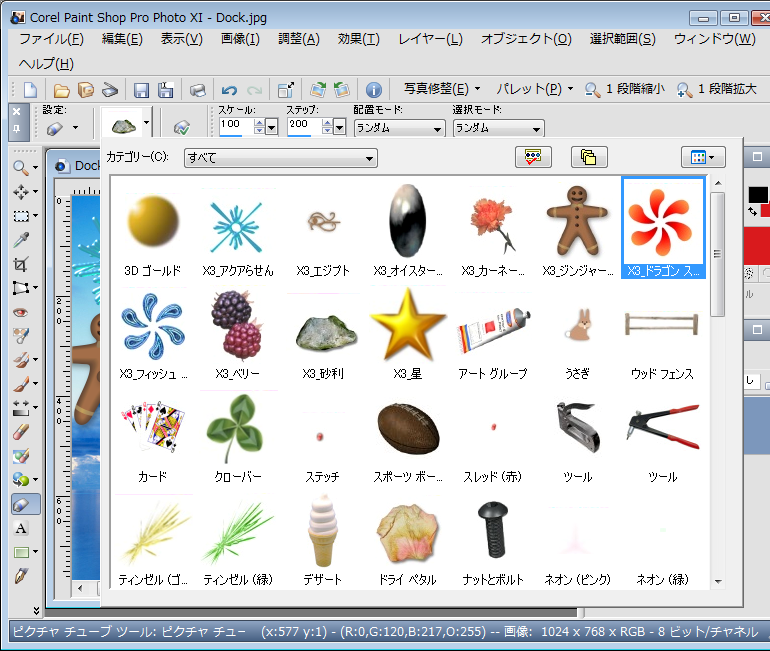770x651 pixels.
Task: Open the 画像(I) menu
Action: (240, 39)
